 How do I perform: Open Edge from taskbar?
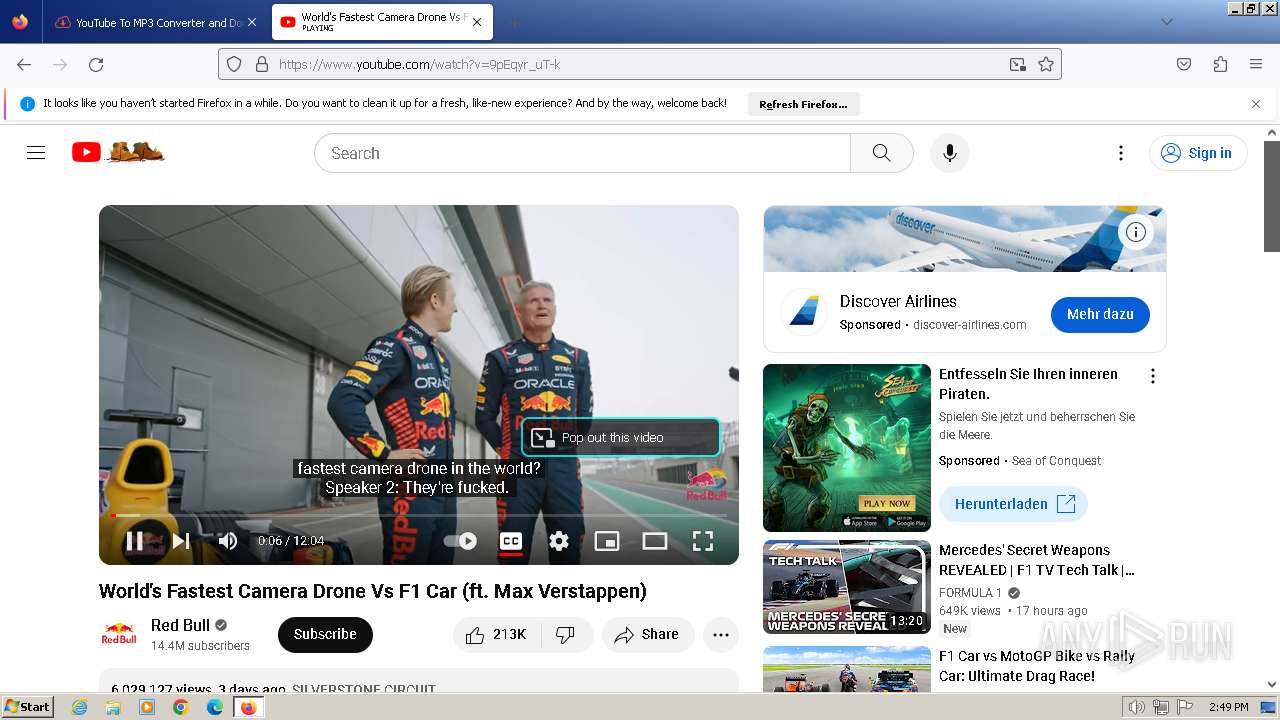[x=215, y=707]
